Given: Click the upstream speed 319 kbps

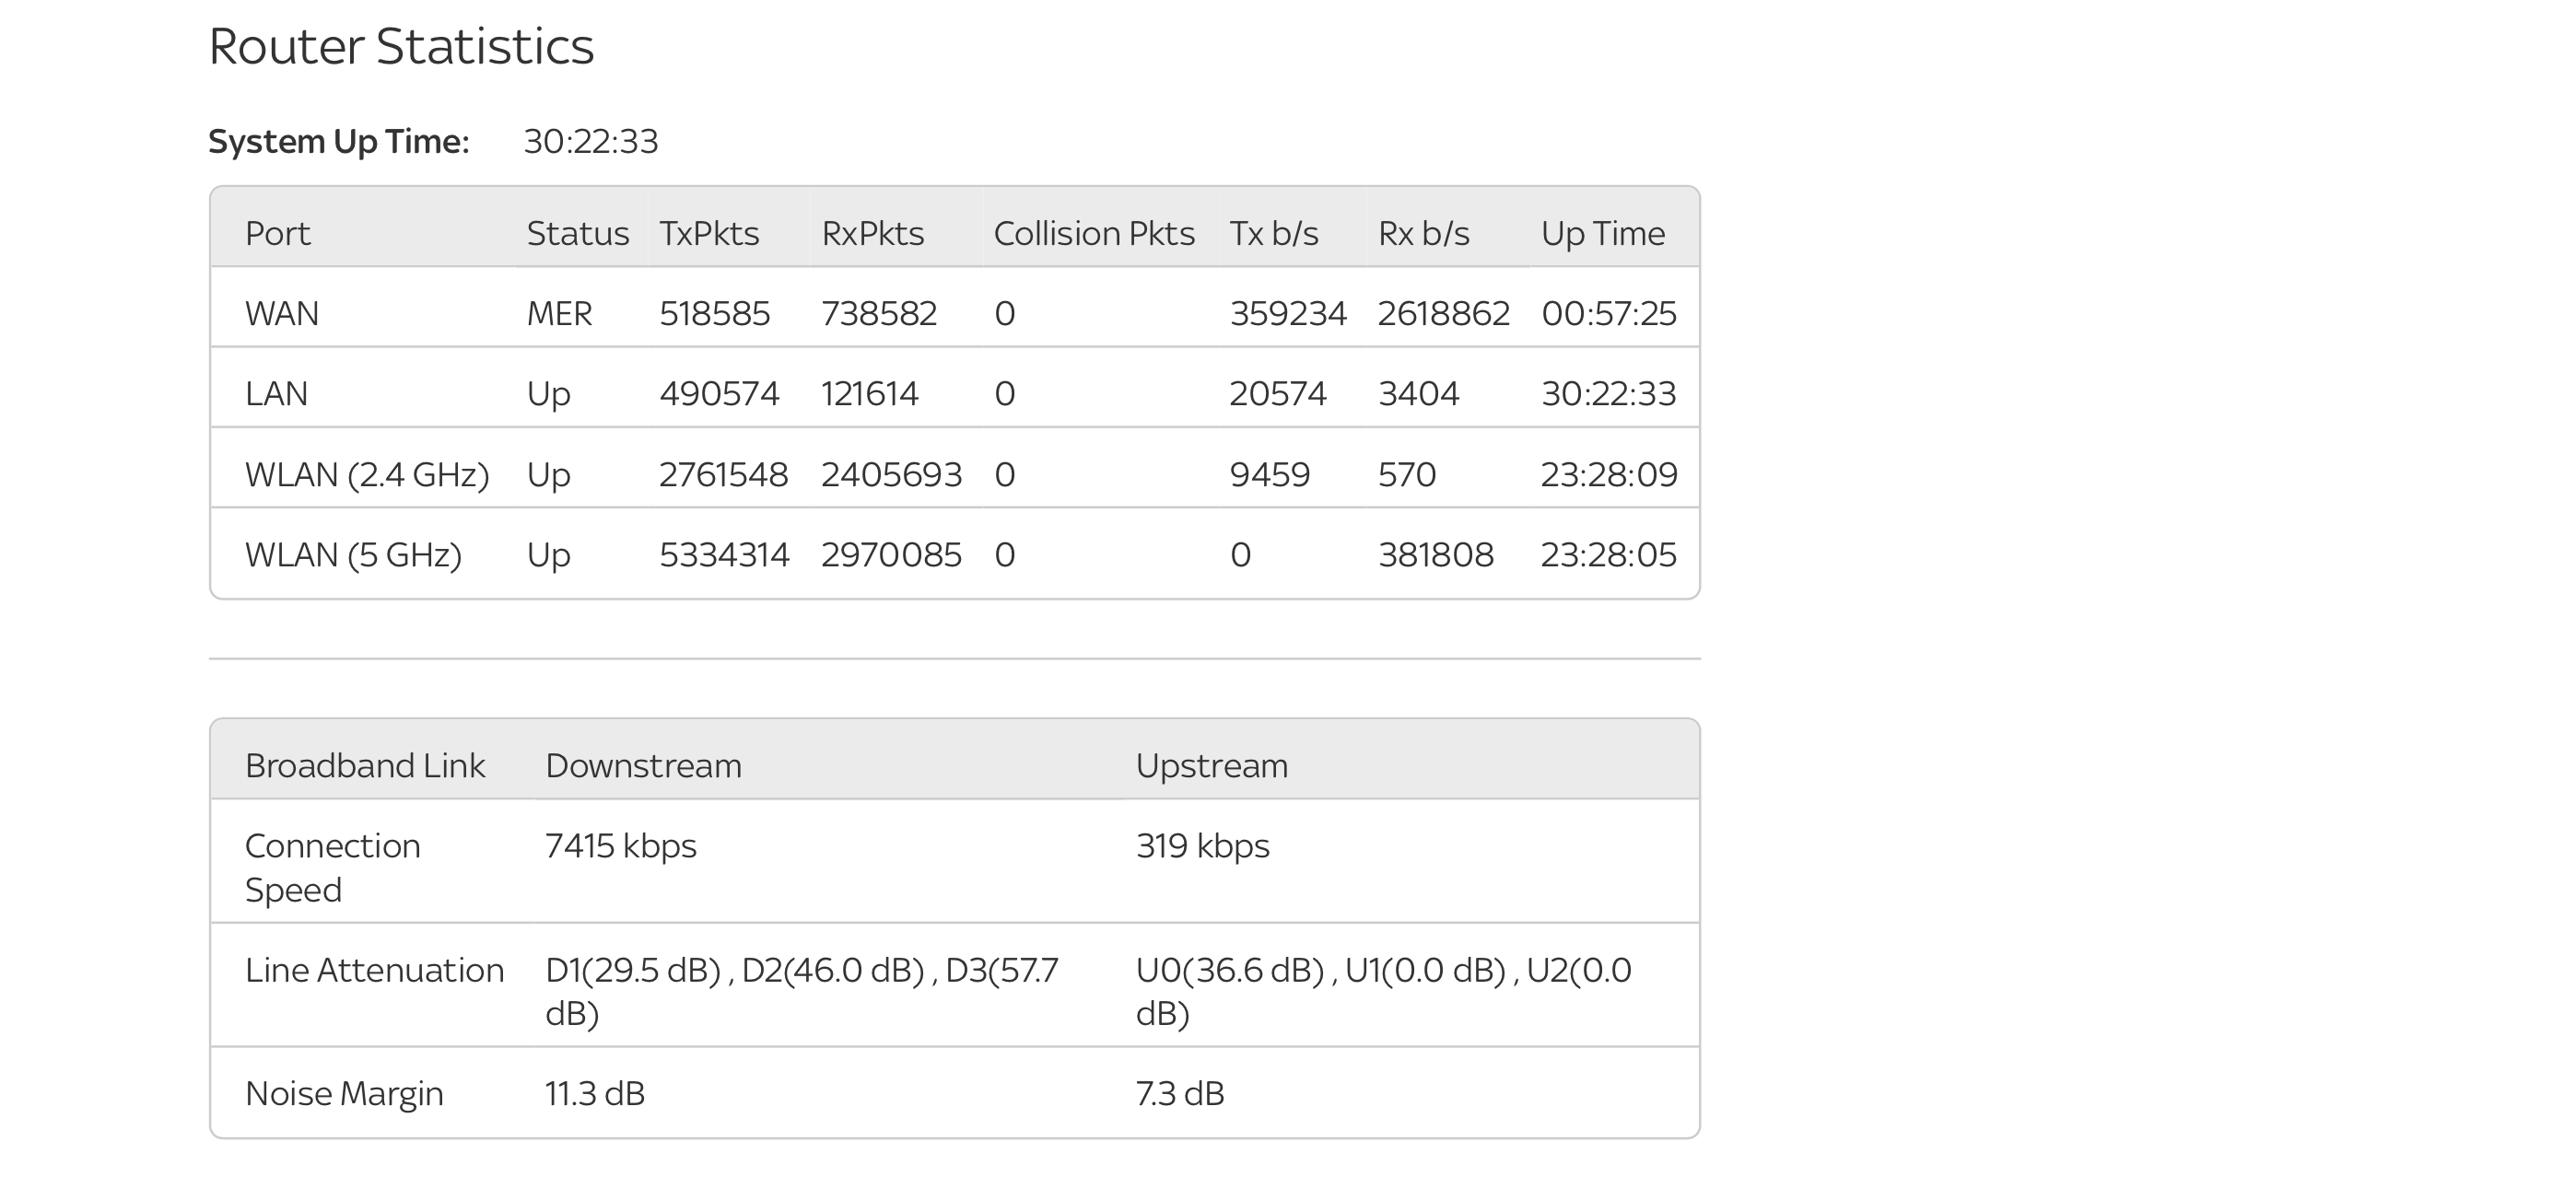Looking at the screenshot, I should click(1202, 846).
